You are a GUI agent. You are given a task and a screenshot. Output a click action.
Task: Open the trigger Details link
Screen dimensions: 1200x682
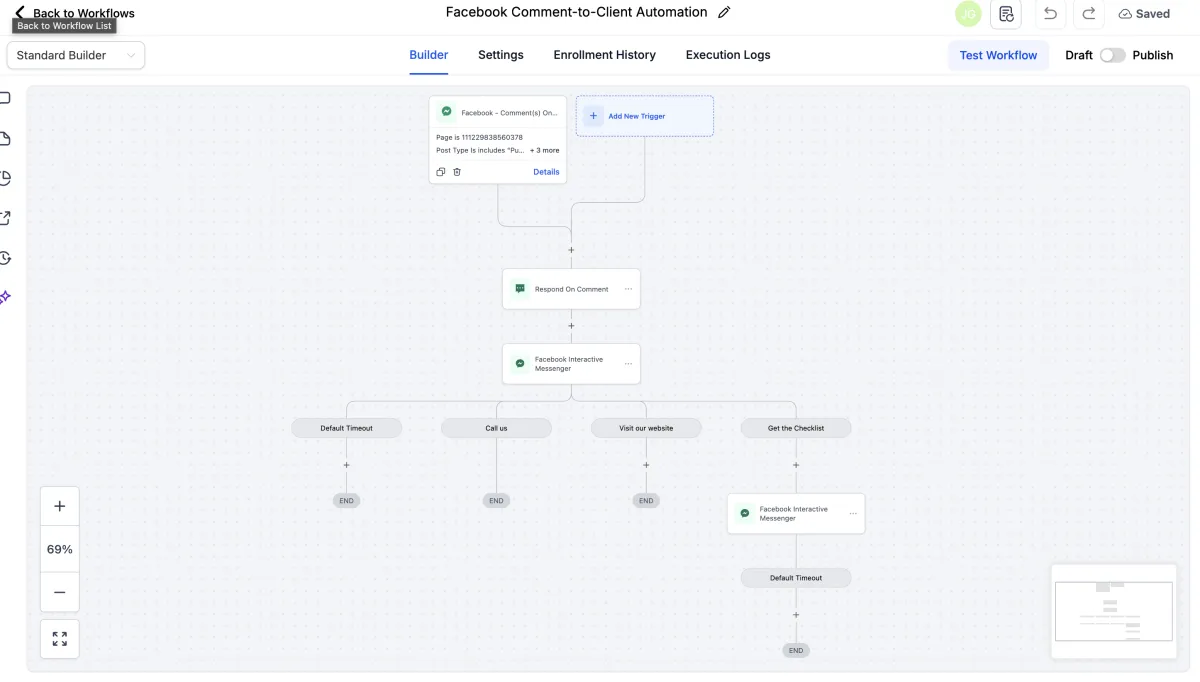click(x=546, y=172)
